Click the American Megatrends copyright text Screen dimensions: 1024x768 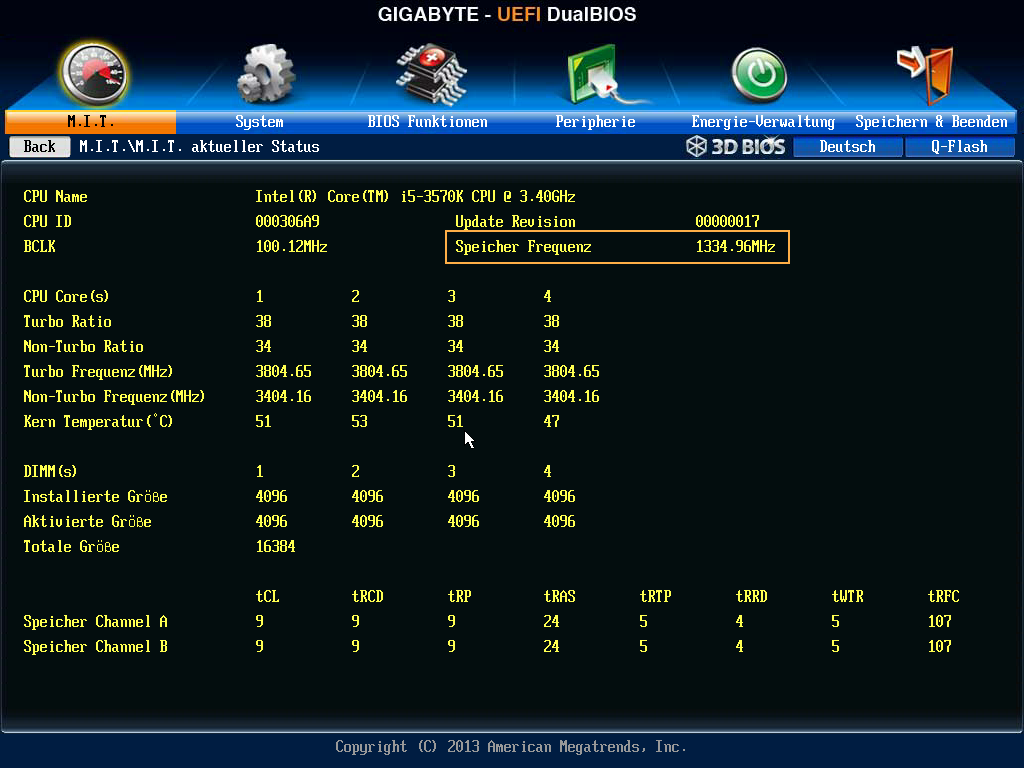511,746
